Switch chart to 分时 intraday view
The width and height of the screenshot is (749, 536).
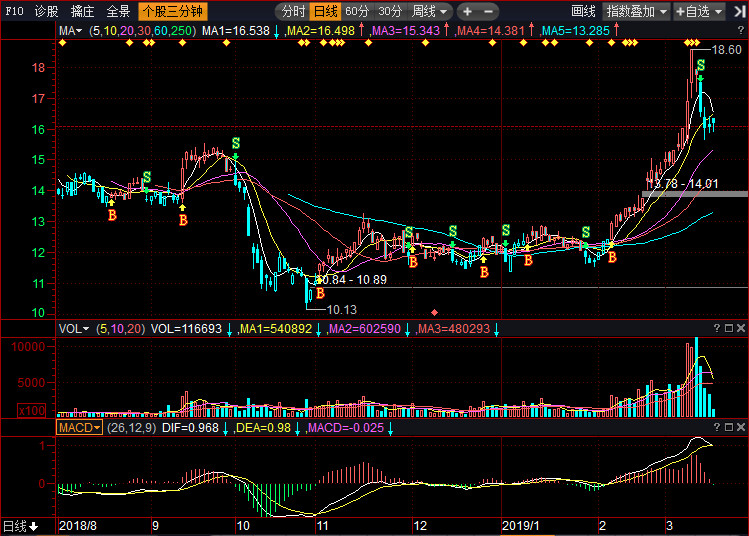coord(292,11)
